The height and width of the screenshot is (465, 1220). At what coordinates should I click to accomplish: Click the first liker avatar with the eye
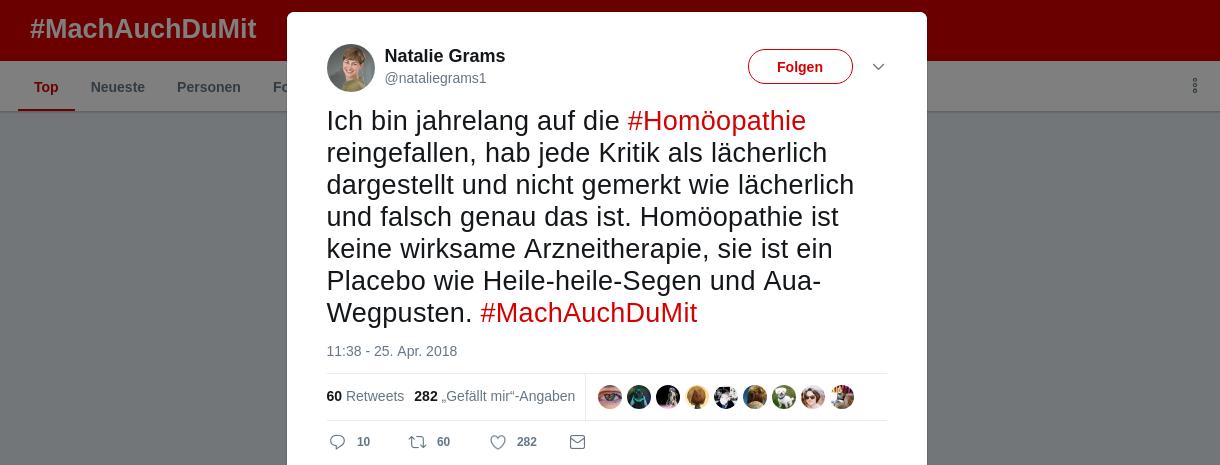coord(610,397)
